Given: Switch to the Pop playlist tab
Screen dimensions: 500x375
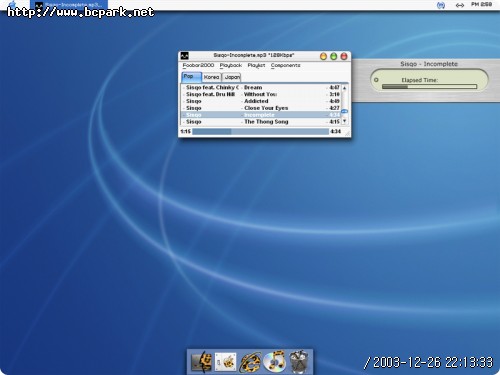Looking at the screenshot, I should [x=191, y=77].
